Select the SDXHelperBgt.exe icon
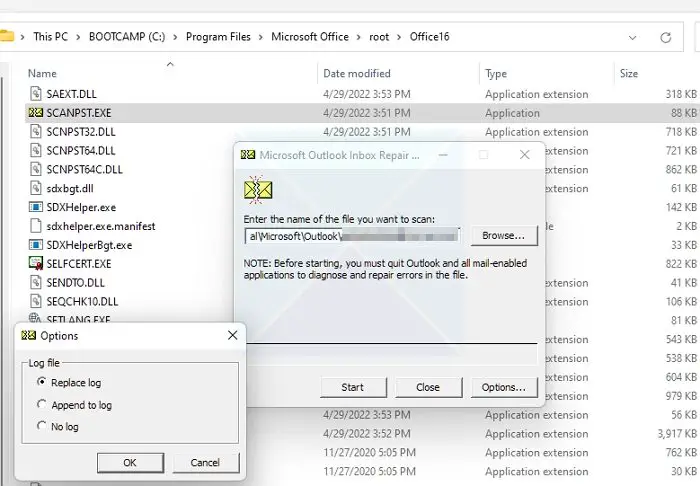700x486 pixels. coord(36,245)
